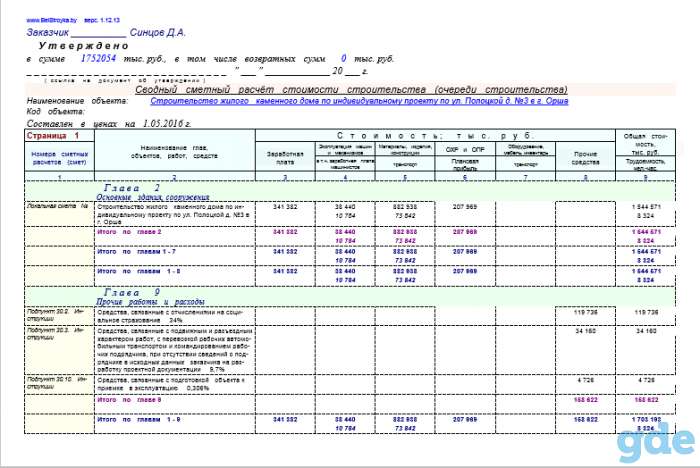
Task: Click the approved sum value 1752054
Action: [98, 58]
